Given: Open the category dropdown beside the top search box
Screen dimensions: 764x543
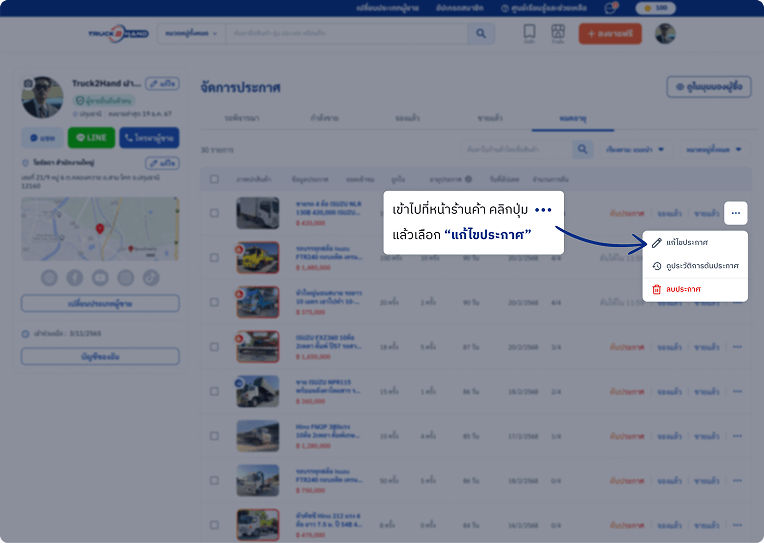Looking at the screenshot, I should [192, 33].
